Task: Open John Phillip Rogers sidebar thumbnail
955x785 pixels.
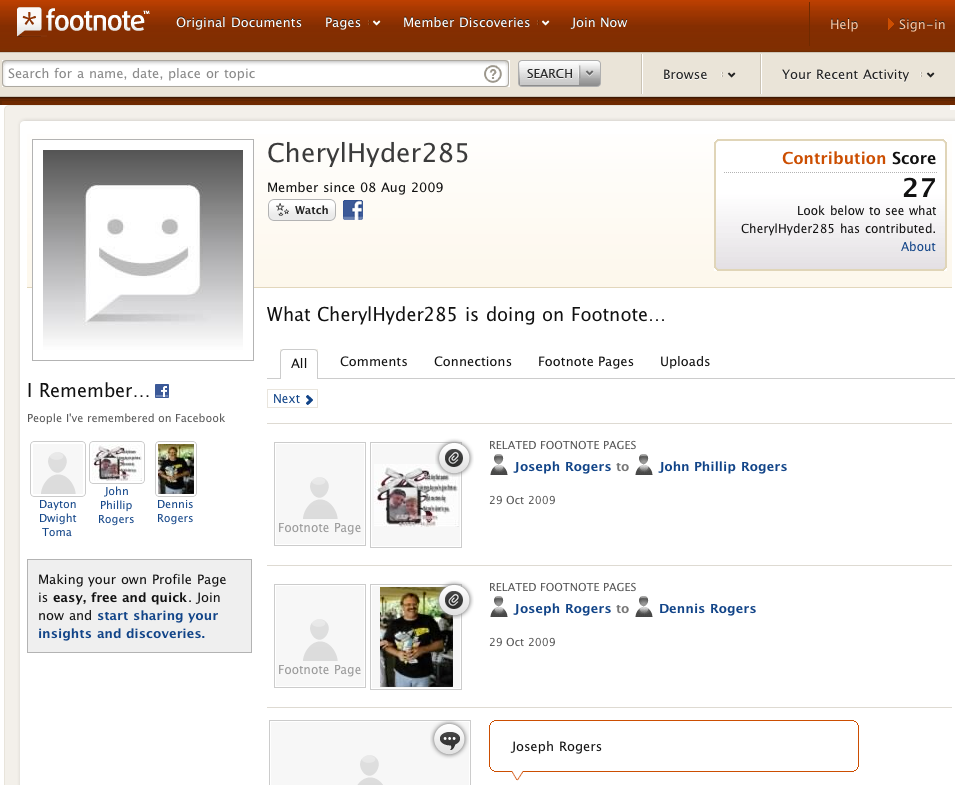Action: click(x=117, y=462)
